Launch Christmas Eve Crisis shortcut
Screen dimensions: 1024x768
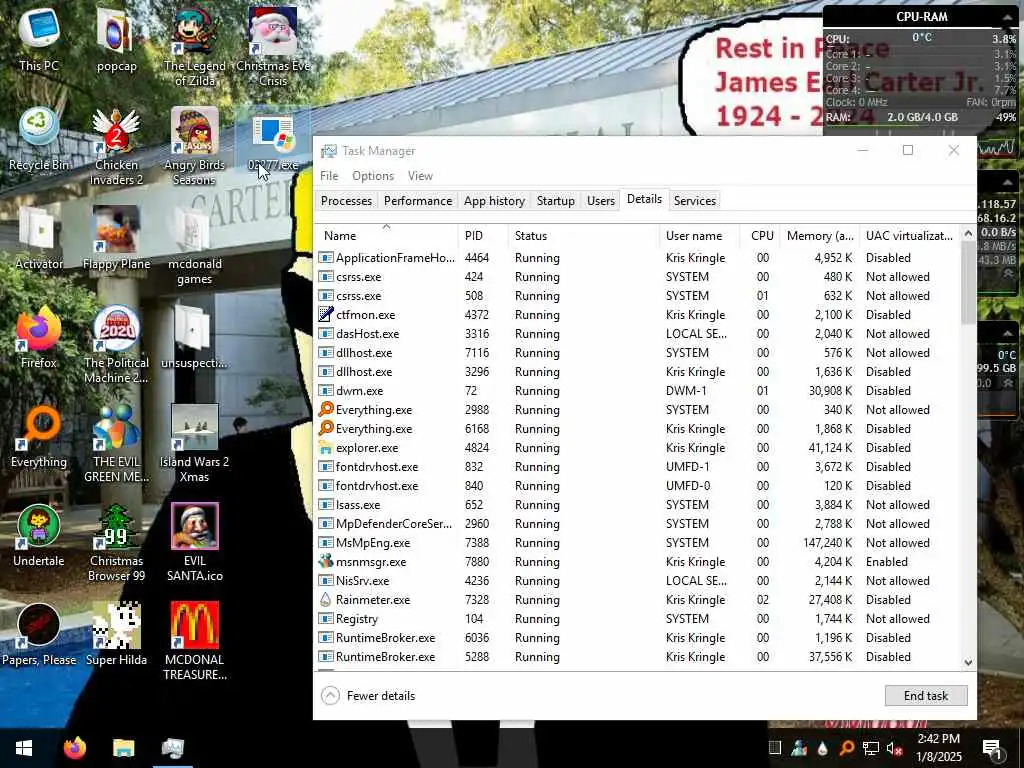272,46
